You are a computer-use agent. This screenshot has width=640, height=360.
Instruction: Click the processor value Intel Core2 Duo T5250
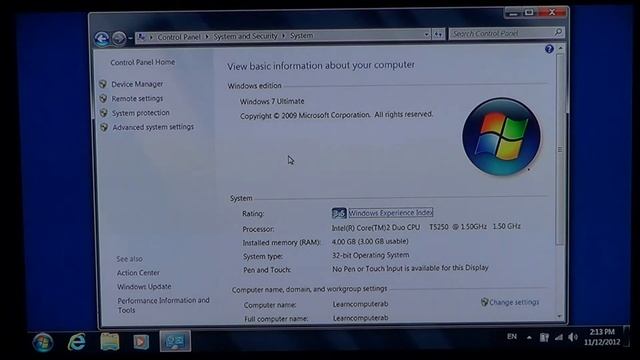click(x=426, y=227)
